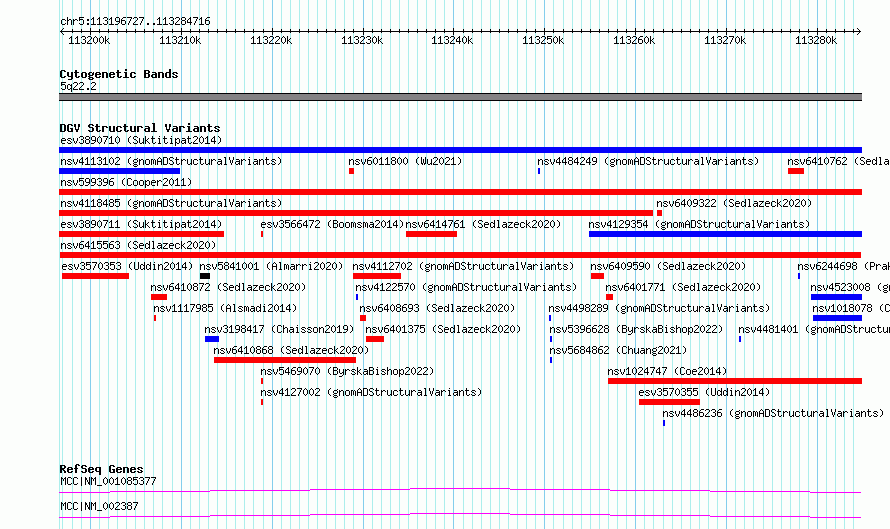Open nsv6410872 (Sedlazeck2020) label
The width and height of the screenshot is (890, 529).
pos(228,287)
